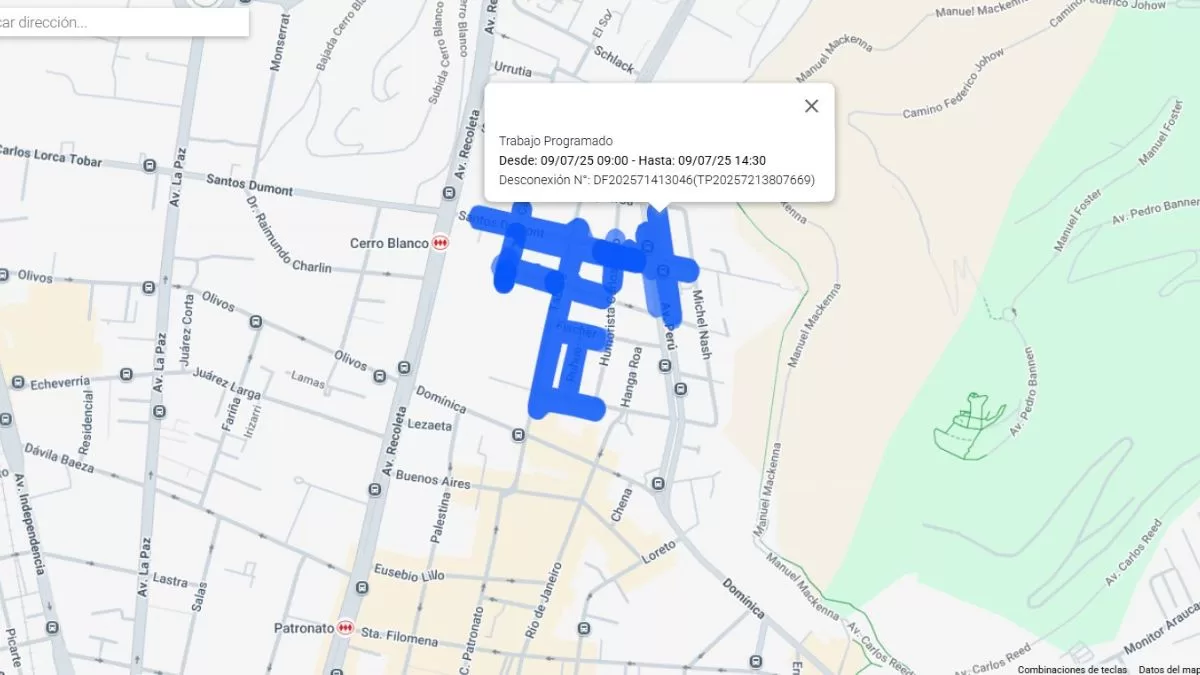
Task: Open the Datos del mapa link
Action: pos(1168,669)
